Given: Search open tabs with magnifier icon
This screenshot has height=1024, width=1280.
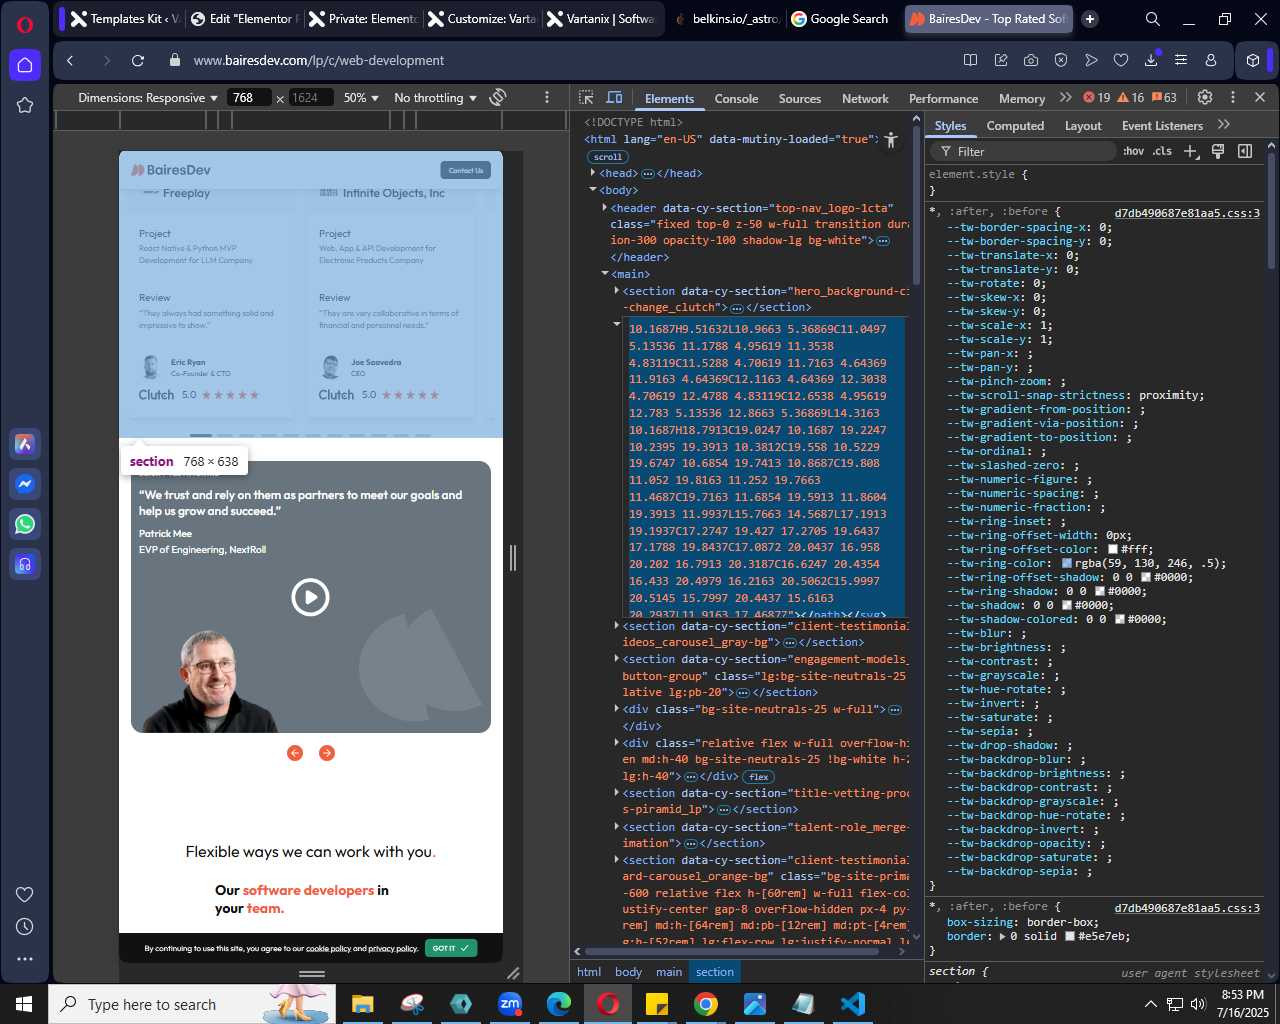Looking at the screenshot, I should [x=1152, y=19].
